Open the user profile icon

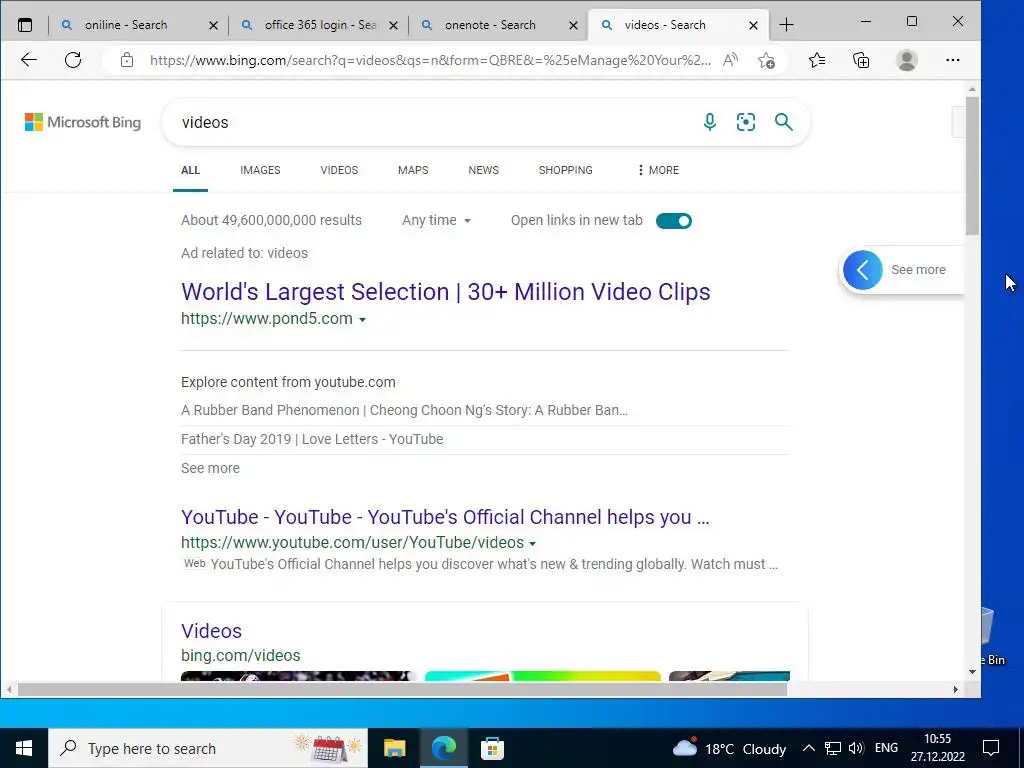pyautogui.click(x=906, y=60)
